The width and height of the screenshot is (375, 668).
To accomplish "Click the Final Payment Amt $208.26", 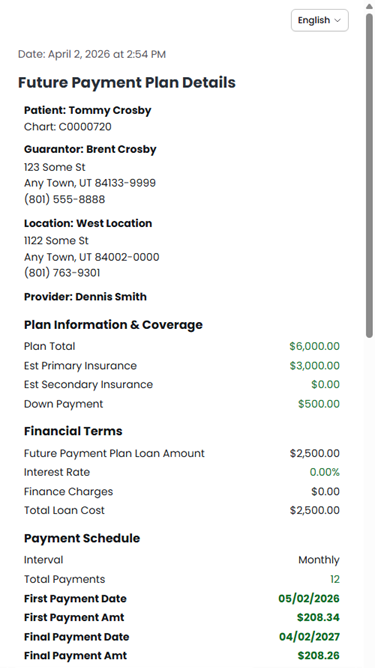I will (318, 655).
